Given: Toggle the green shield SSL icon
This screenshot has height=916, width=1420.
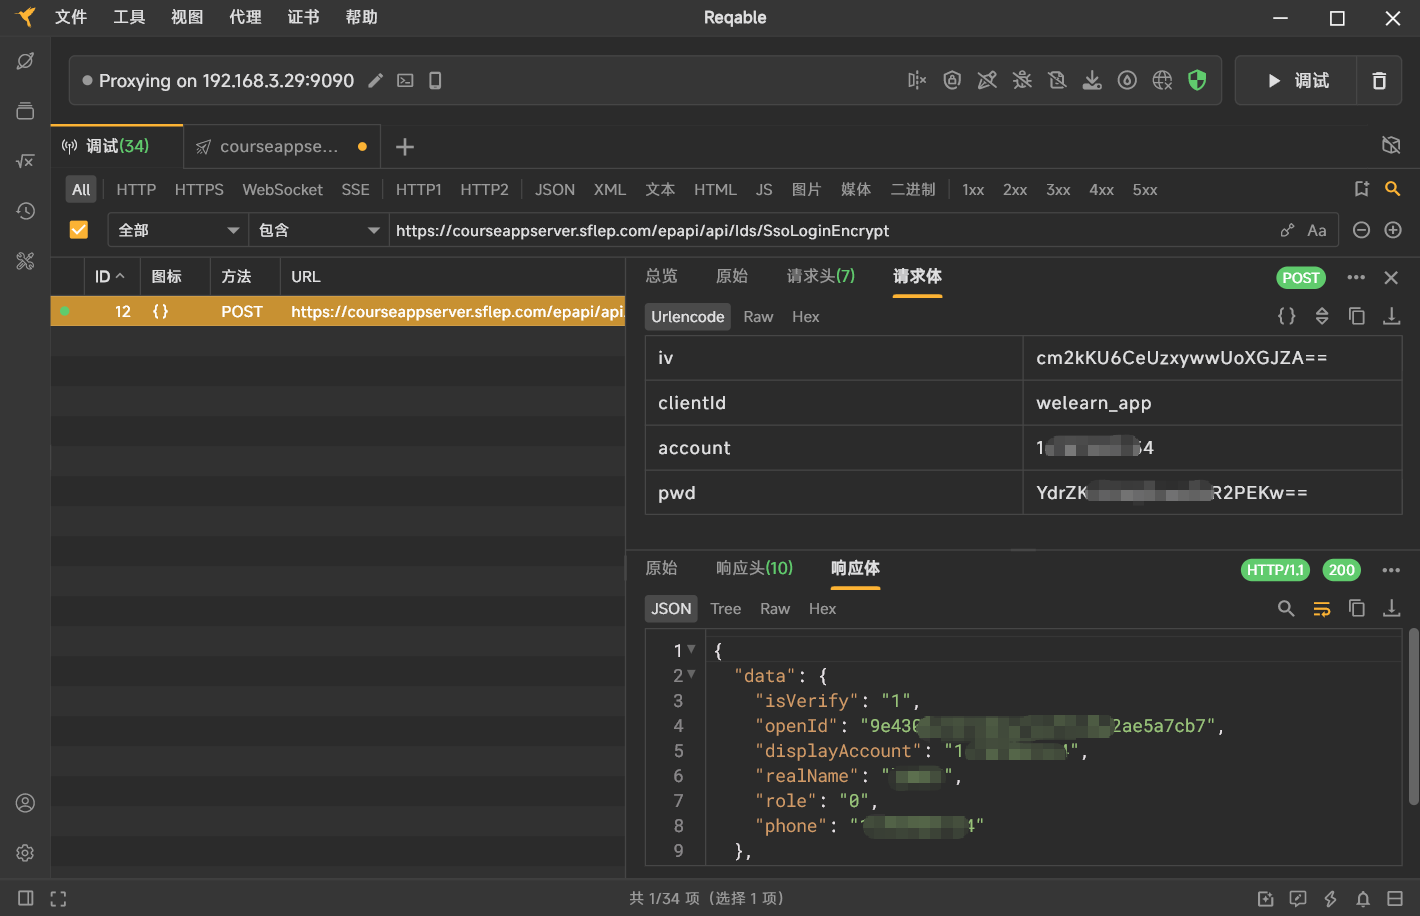Looking at the screenshot, I should (1197, 81).
